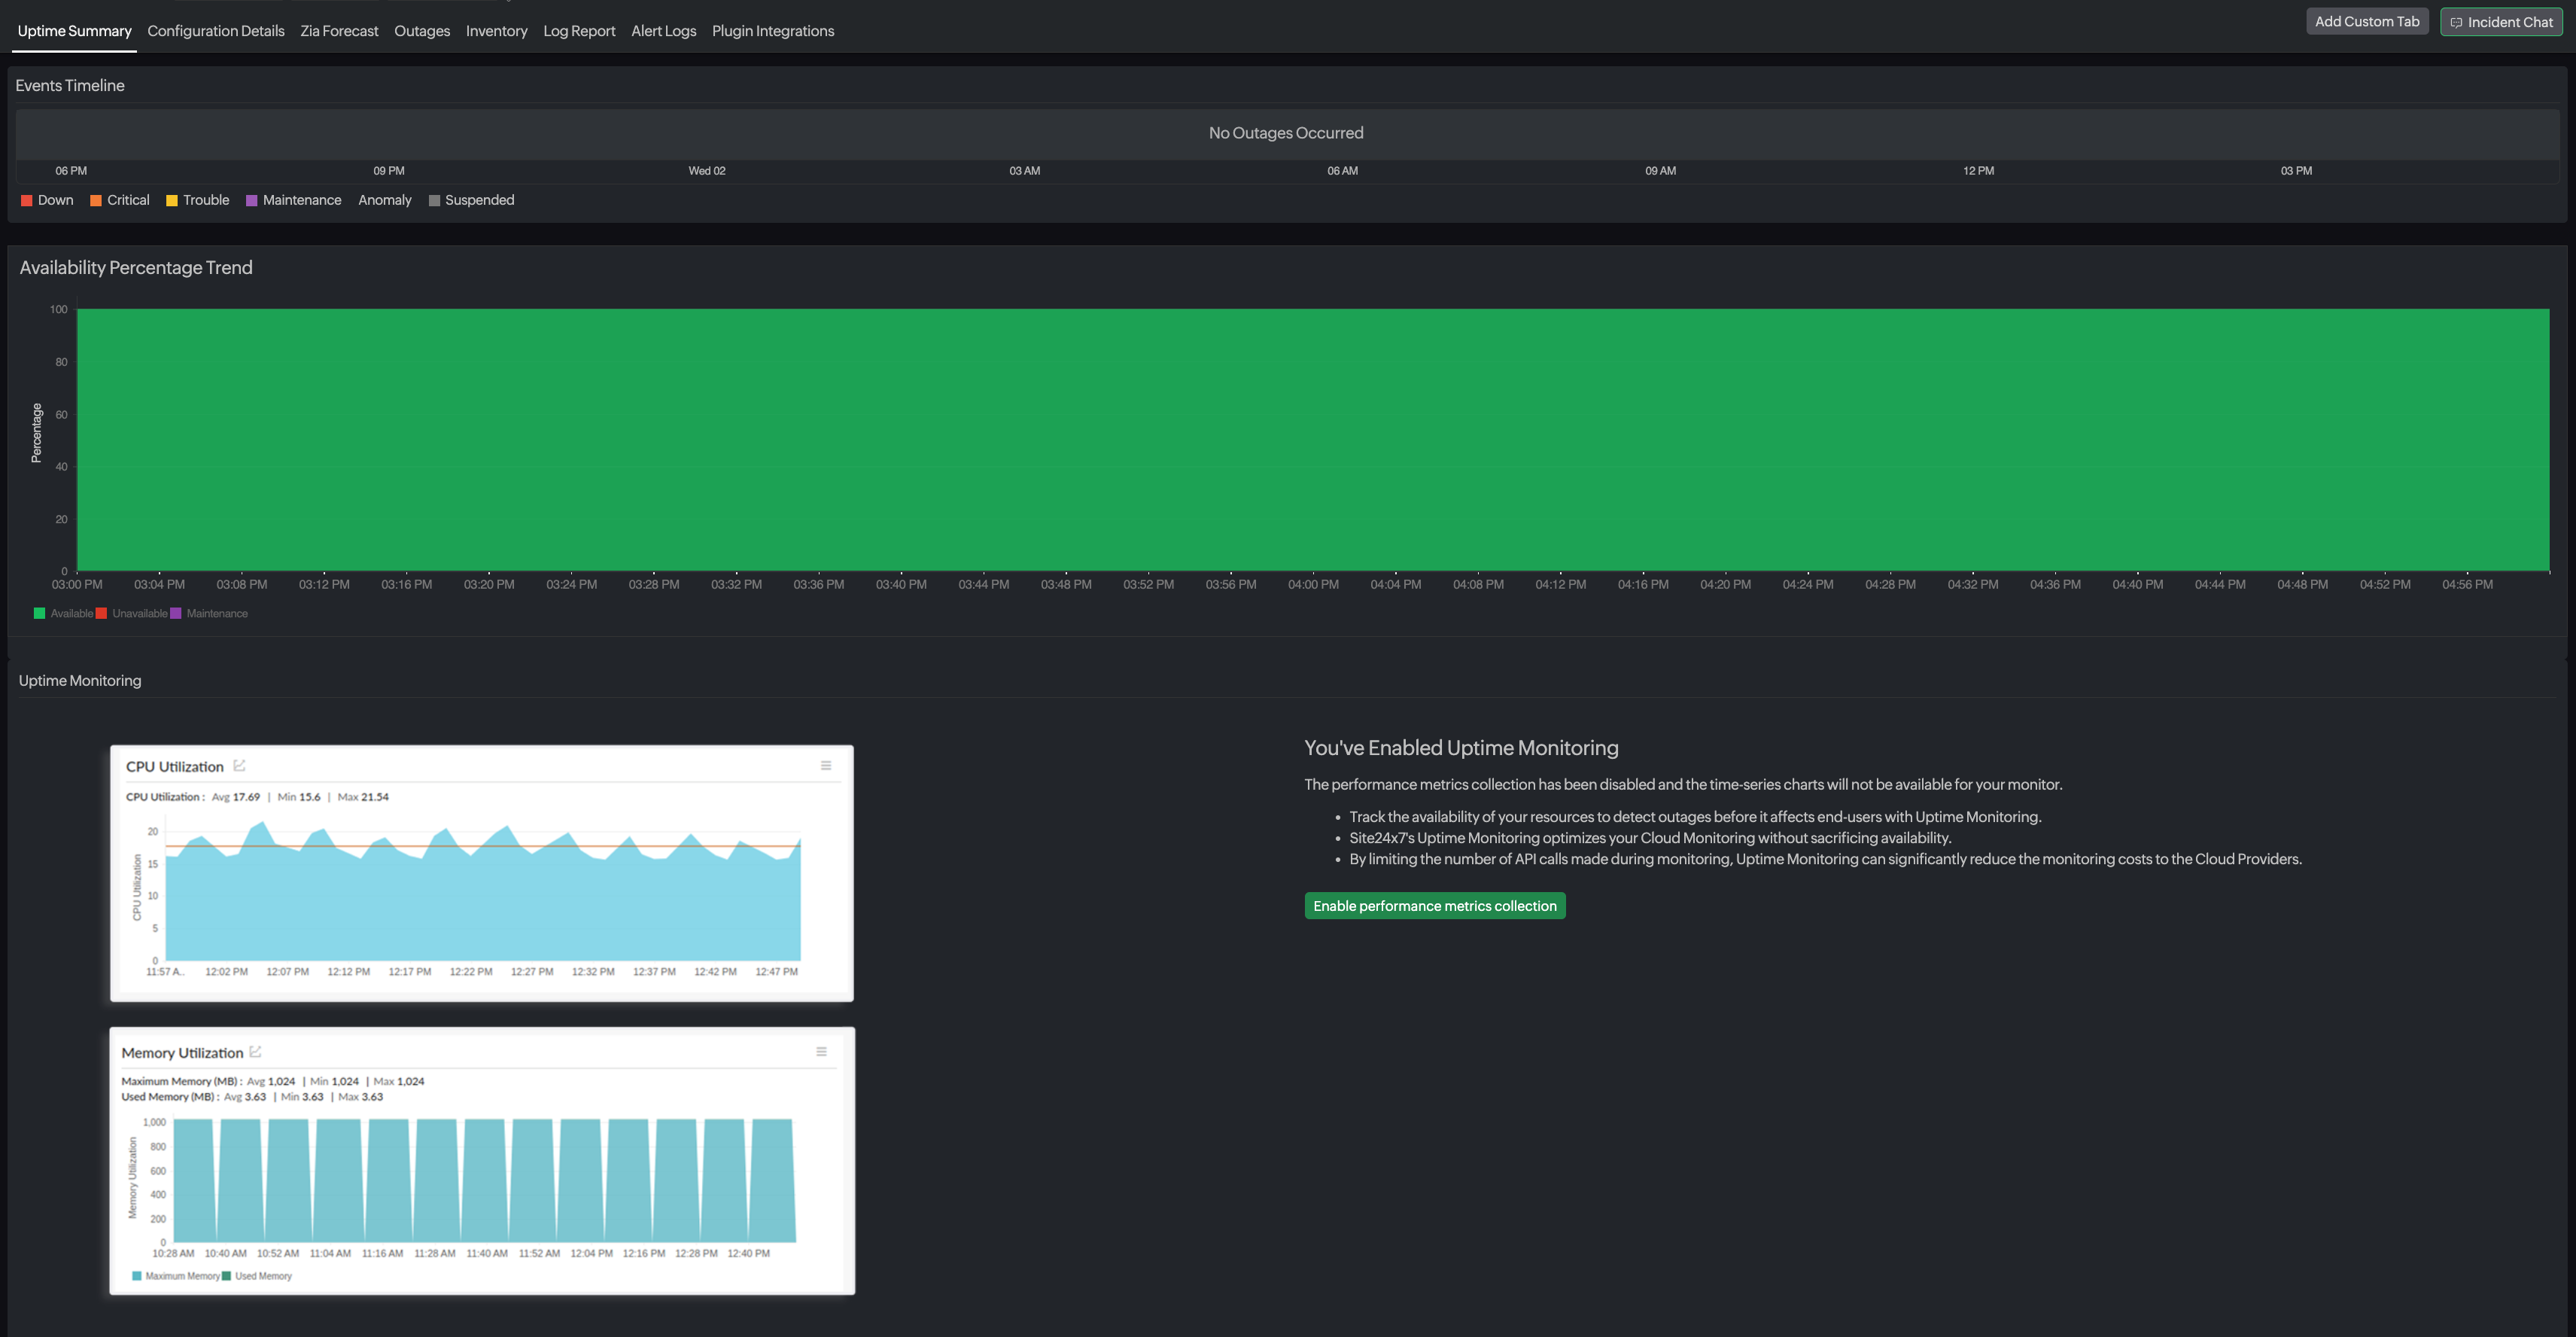2576x1337 pixels.
Task: Switch to the Configuration Details tab
Action: pos(216,31)
